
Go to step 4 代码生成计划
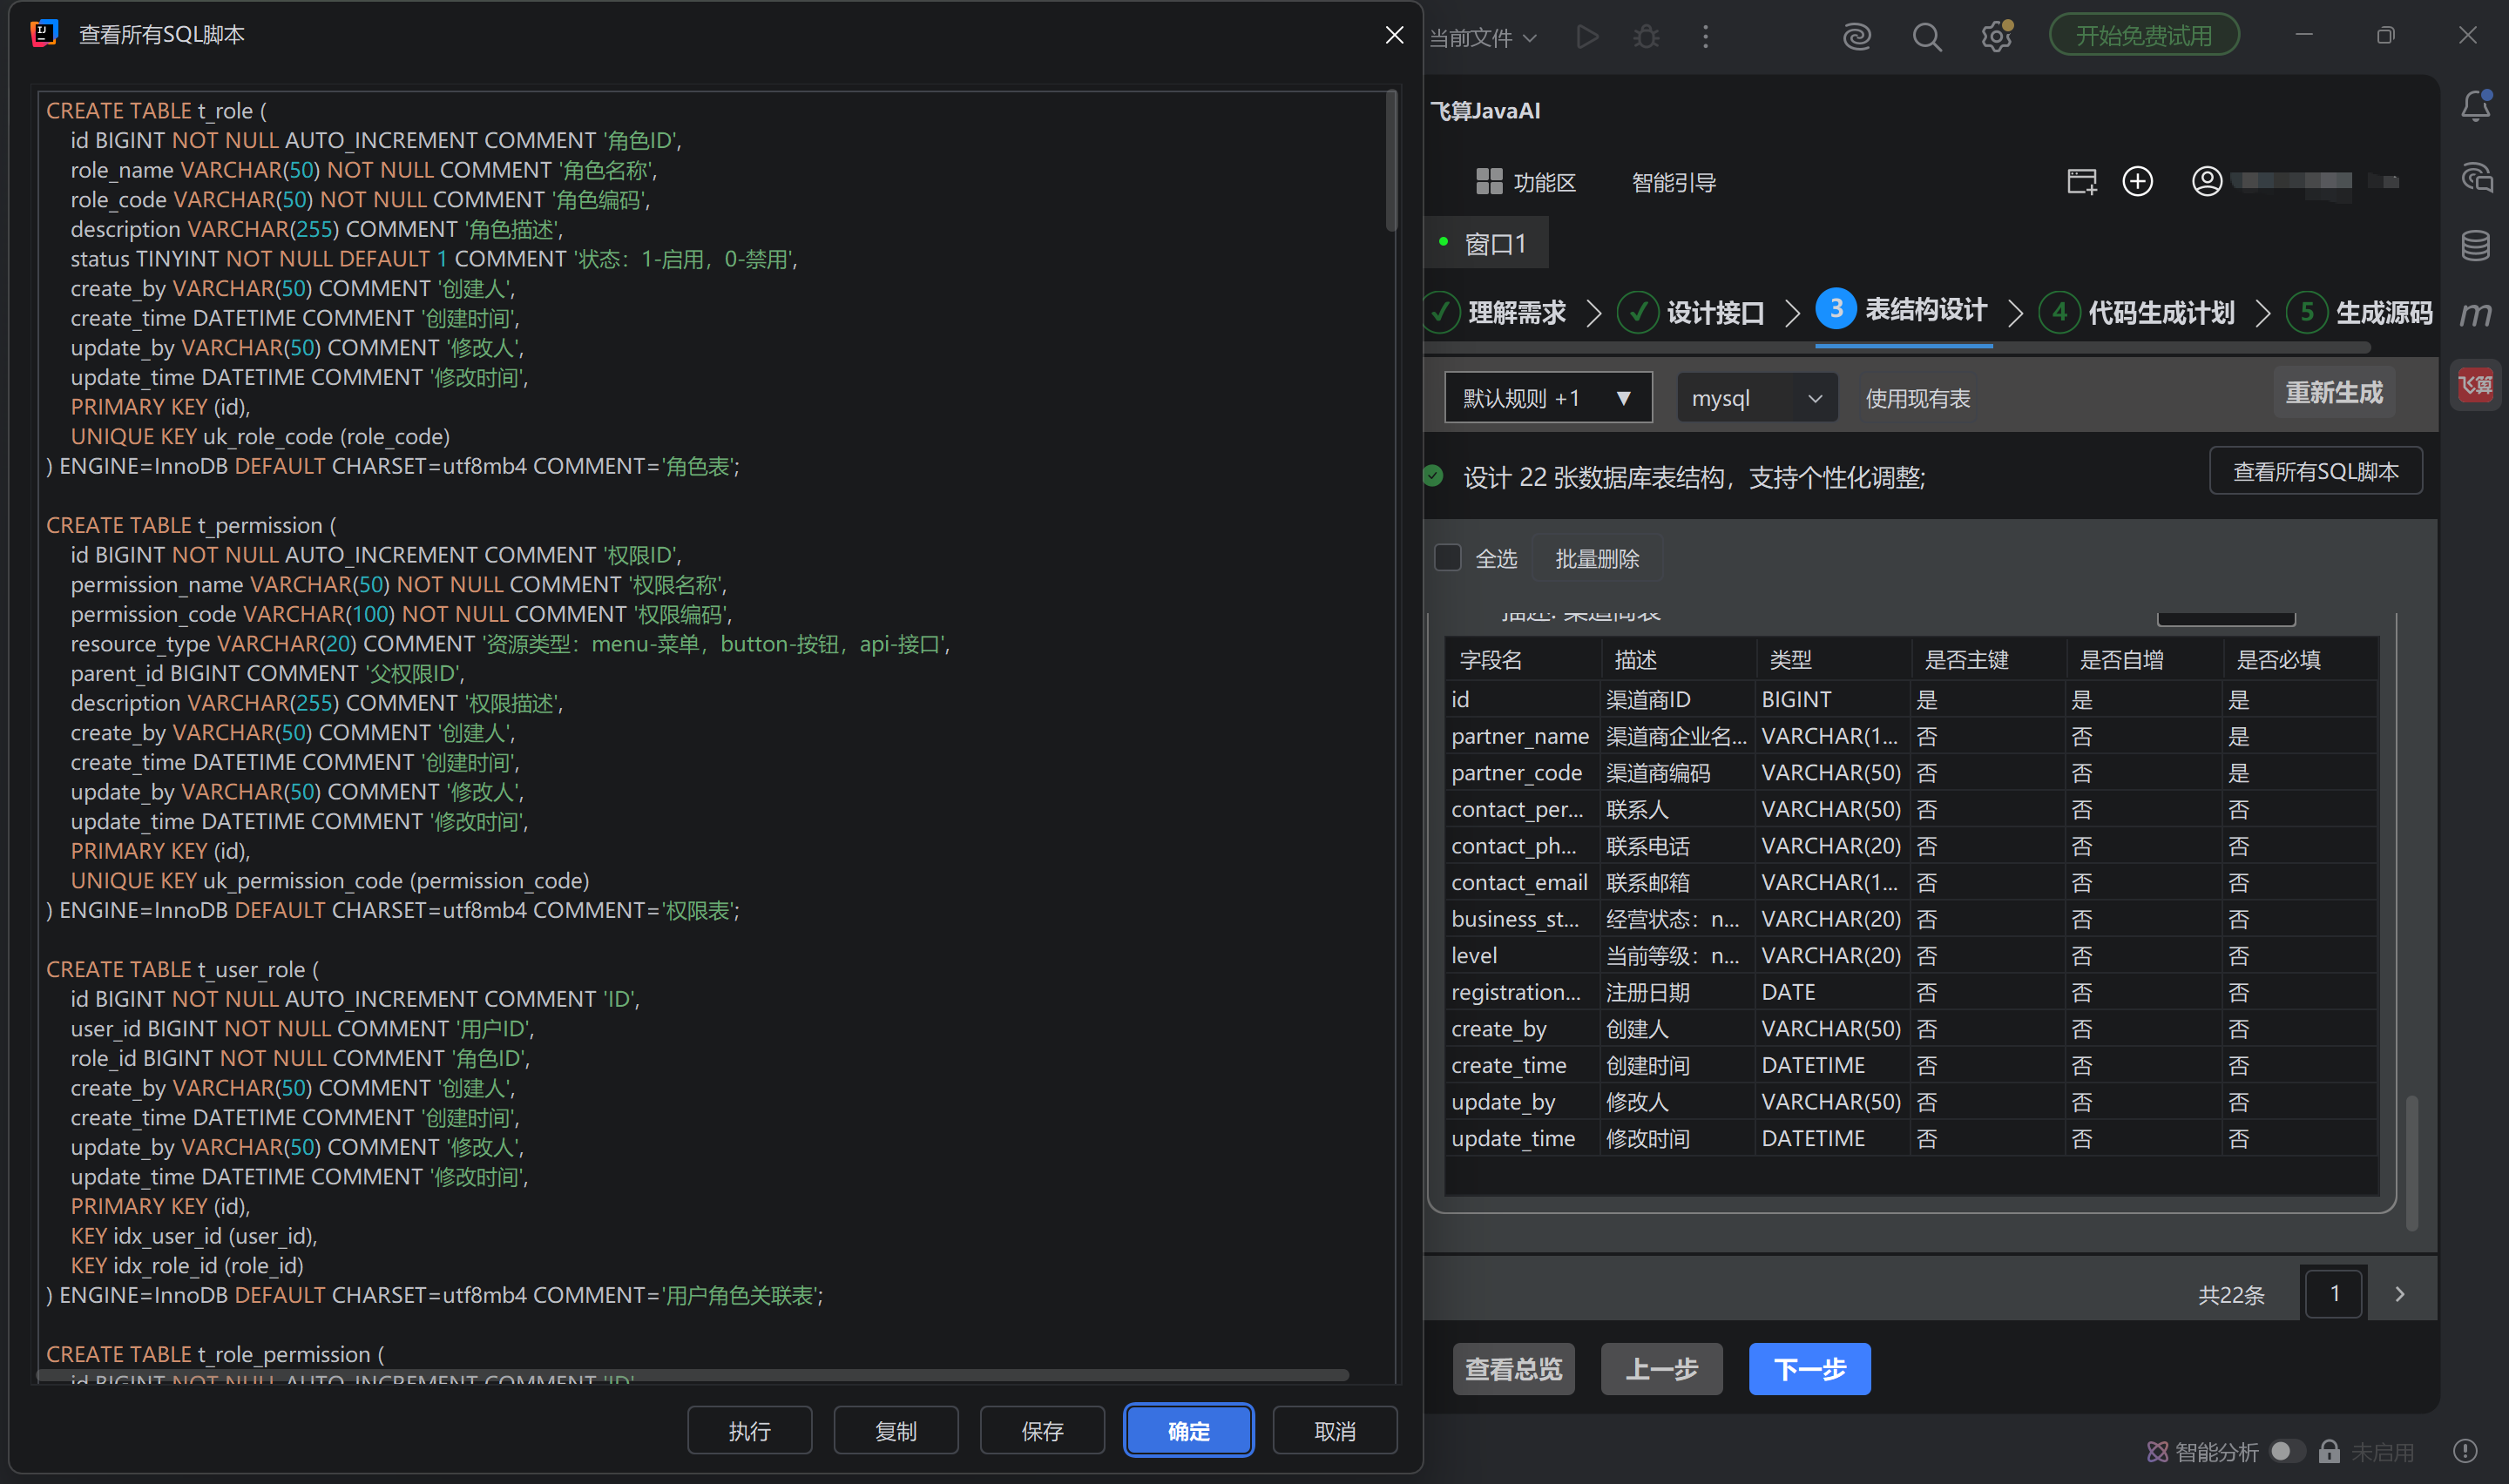pyautogui.click(x=2137, y=313)
